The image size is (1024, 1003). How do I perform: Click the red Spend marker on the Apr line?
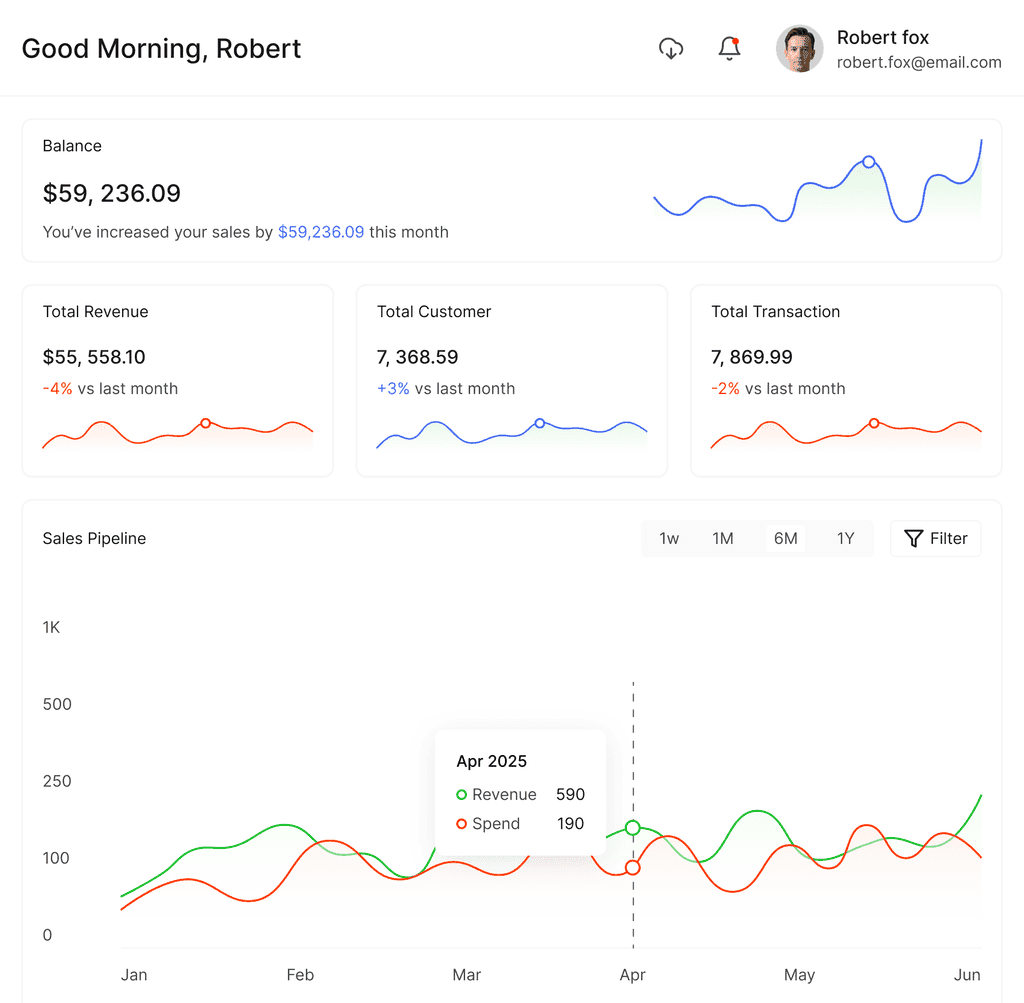pyautogui.click(x=633, y=868)
